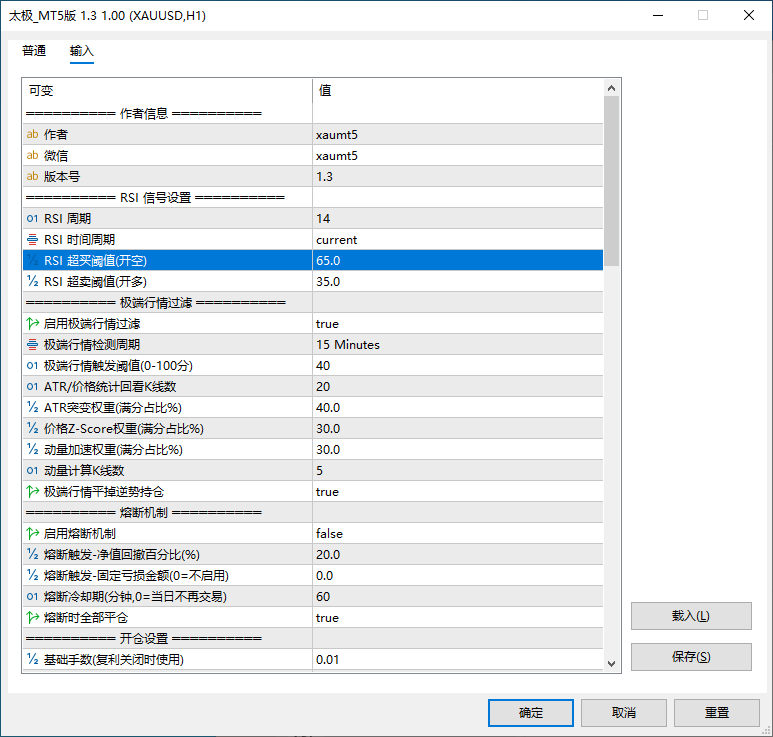Edit ATR lookback bars value 20
This screenshot has width=773, height=737.
pyautogui.click(x=457, y=386)
